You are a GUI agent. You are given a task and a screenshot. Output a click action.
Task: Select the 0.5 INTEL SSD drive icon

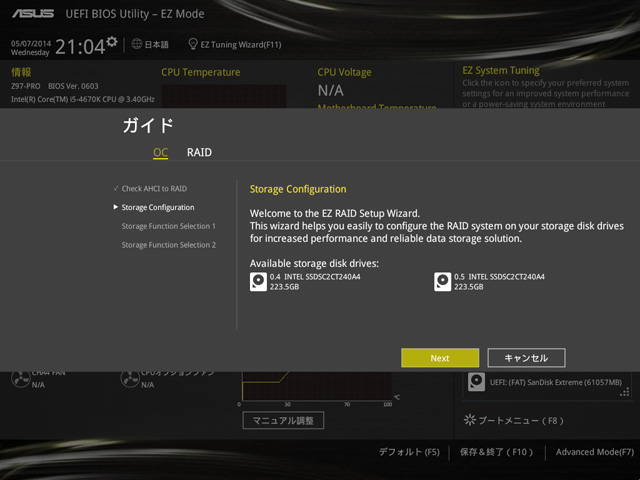tap(442, 282)
